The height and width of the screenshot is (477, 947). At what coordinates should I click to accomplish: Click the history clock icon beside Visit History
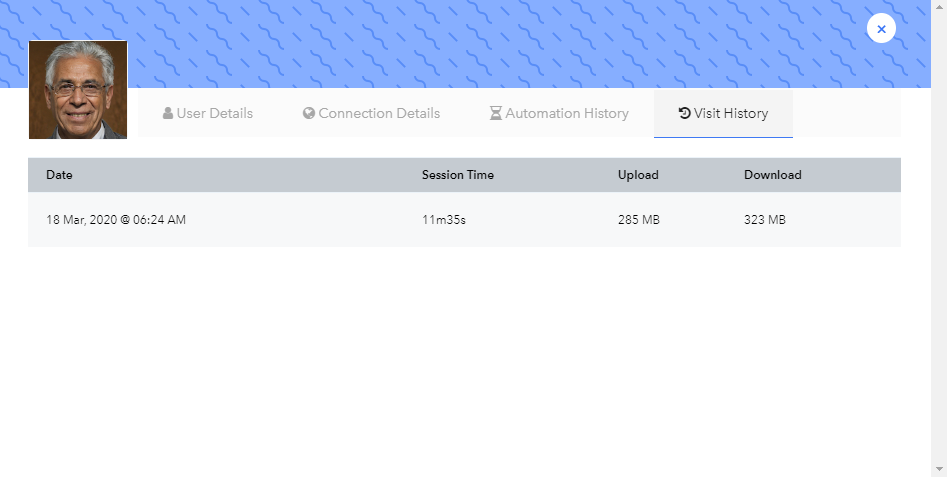tap(684, 113)
